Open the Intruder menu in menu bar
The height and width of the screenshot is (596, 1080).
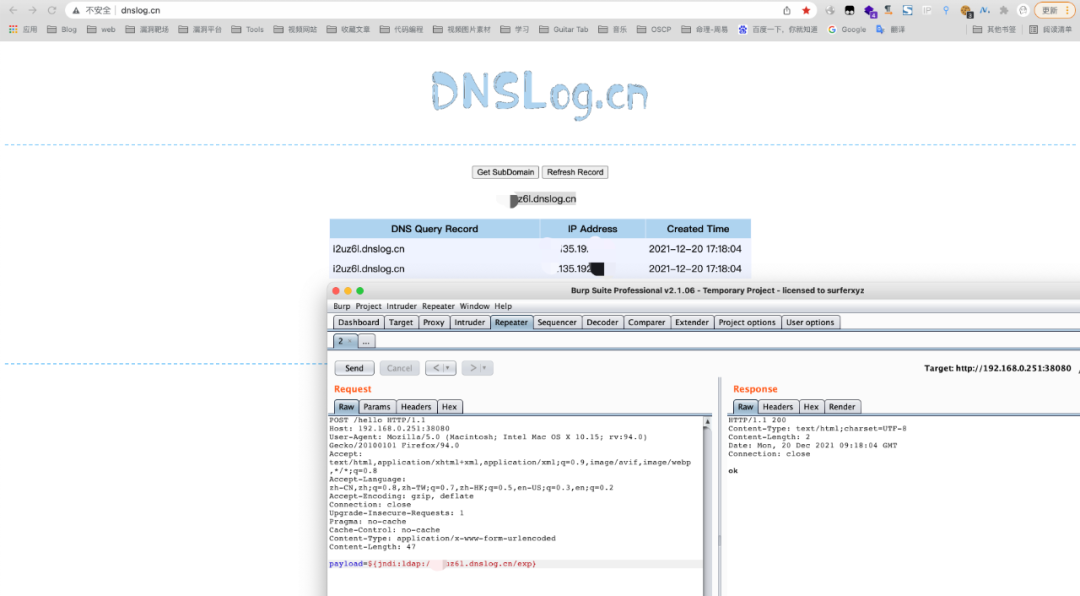pyautogui.click(x=401, y=306)
